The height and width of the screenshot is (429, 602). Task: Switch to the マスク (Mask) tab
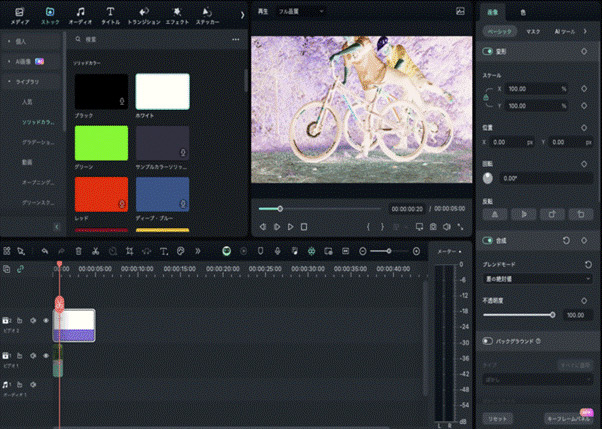coord(533,31)
